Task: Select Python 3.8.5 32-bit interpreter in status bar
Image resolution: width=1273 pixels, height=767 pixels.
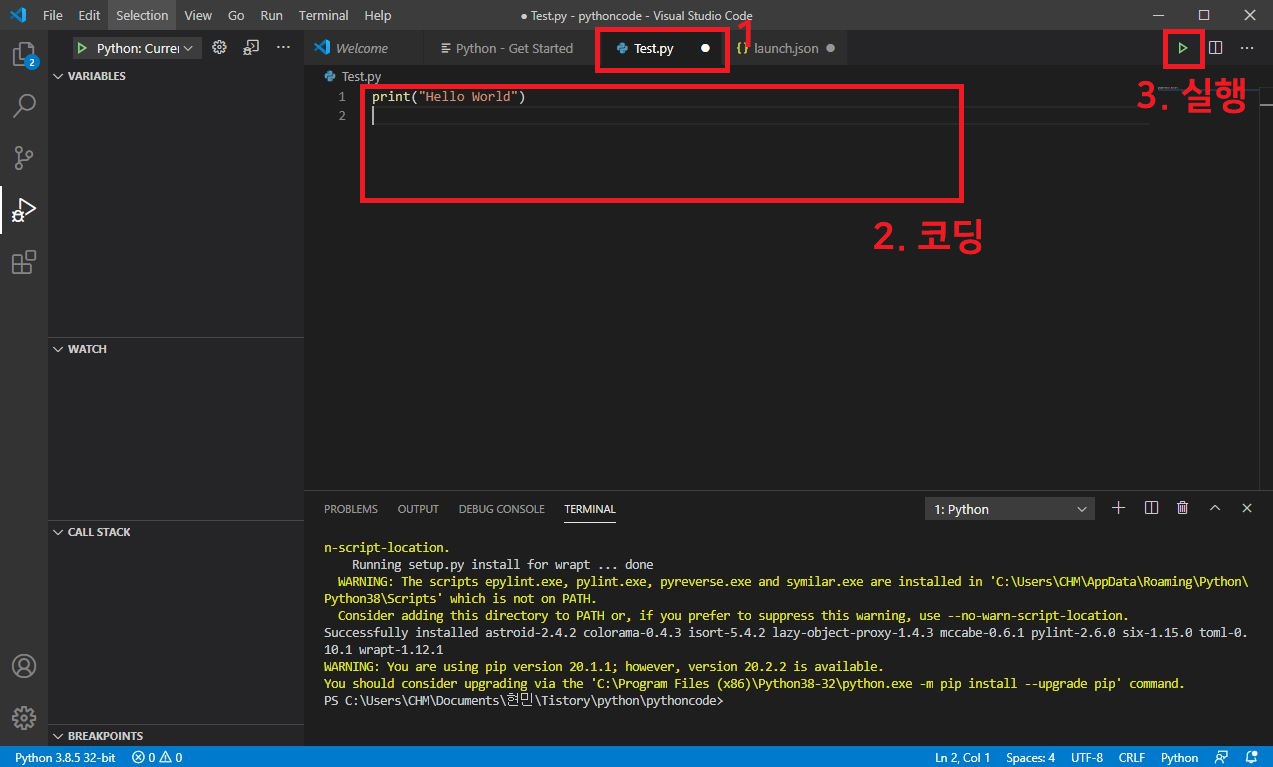Action: tap(65, 757)
